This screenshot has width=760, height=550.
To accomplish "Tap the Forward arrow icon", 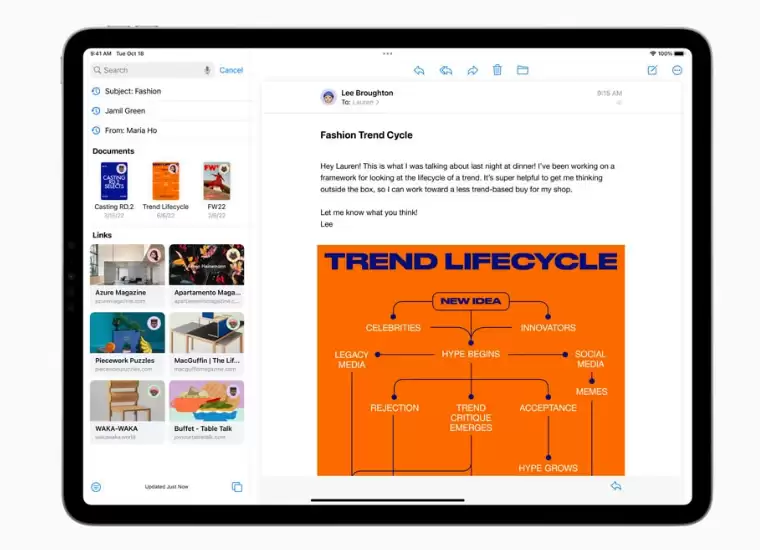I will (x=473, y=70).
